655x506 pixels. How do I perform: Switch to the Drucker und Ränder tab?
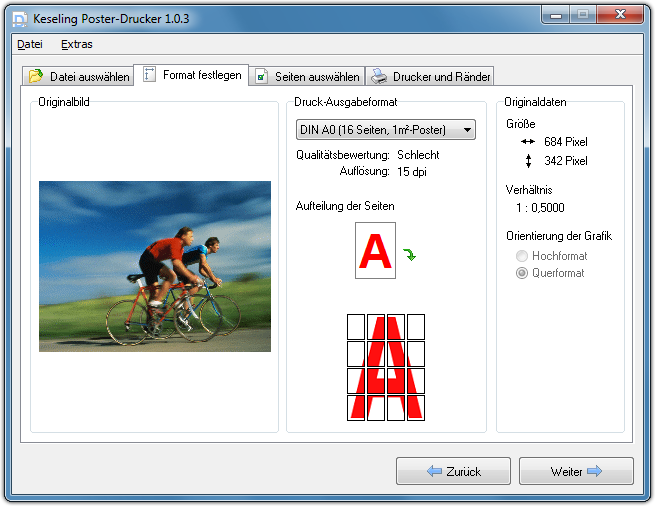(x=430, y=76)
